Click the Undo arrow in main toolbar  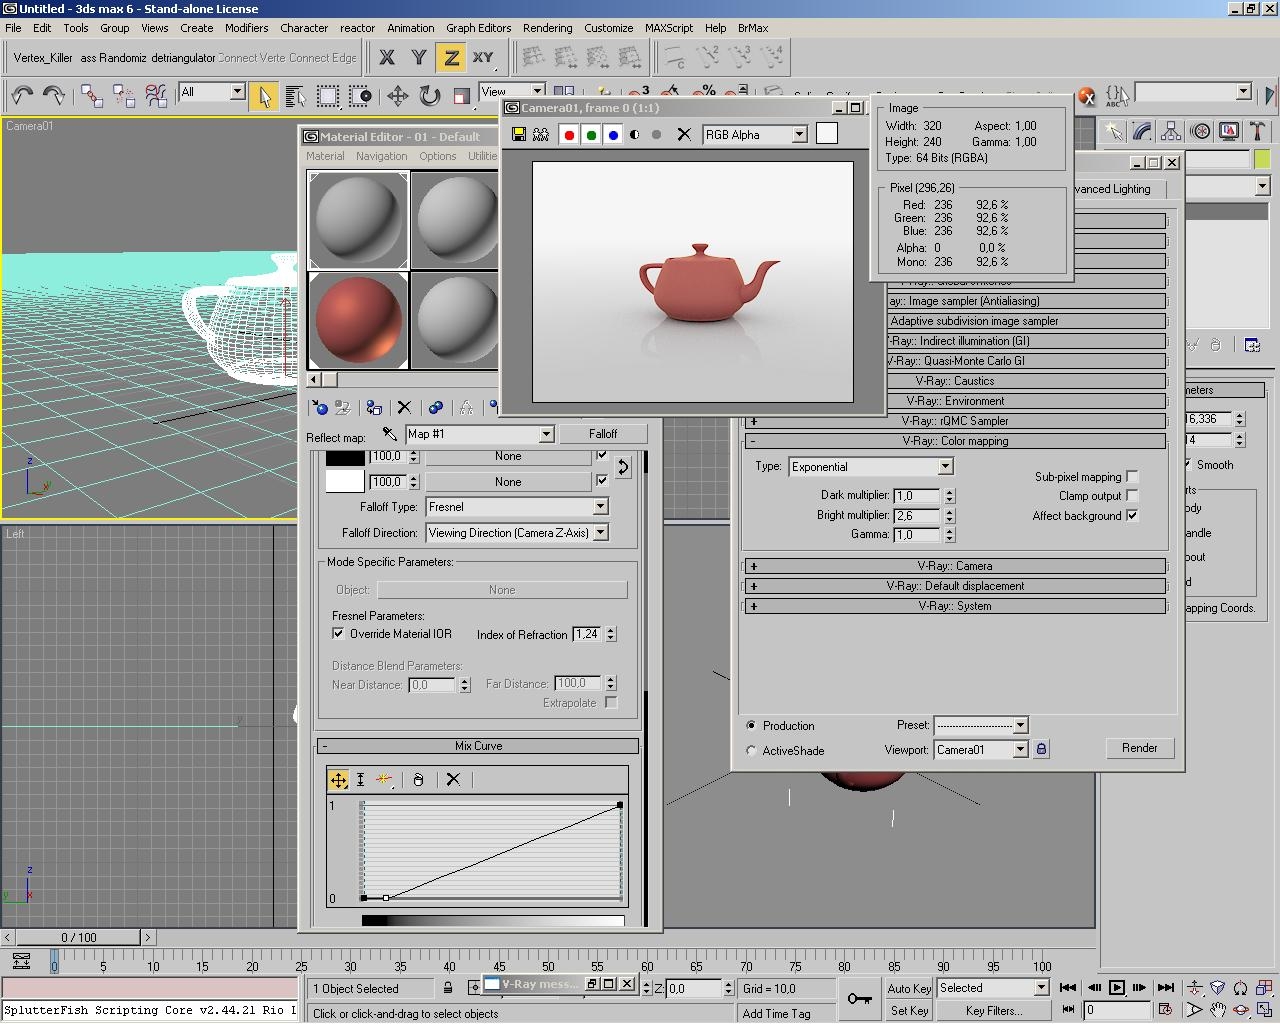[x=22, y=95]
